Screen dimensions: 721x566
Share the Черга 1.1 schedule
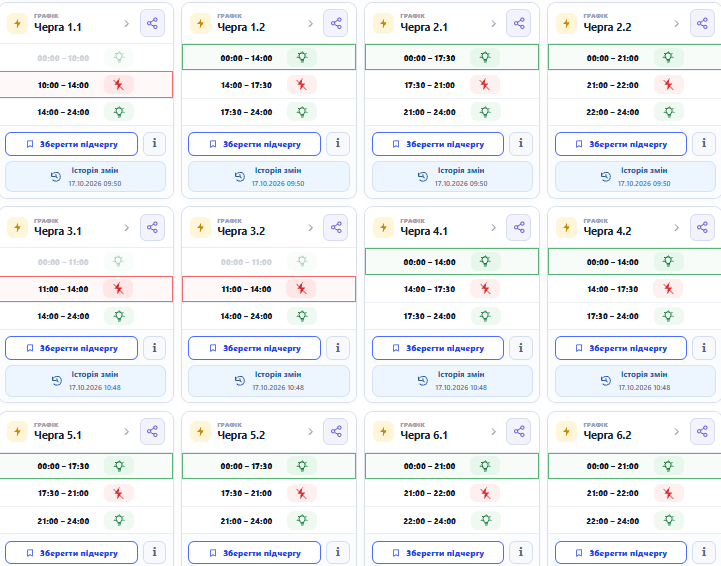152,23
